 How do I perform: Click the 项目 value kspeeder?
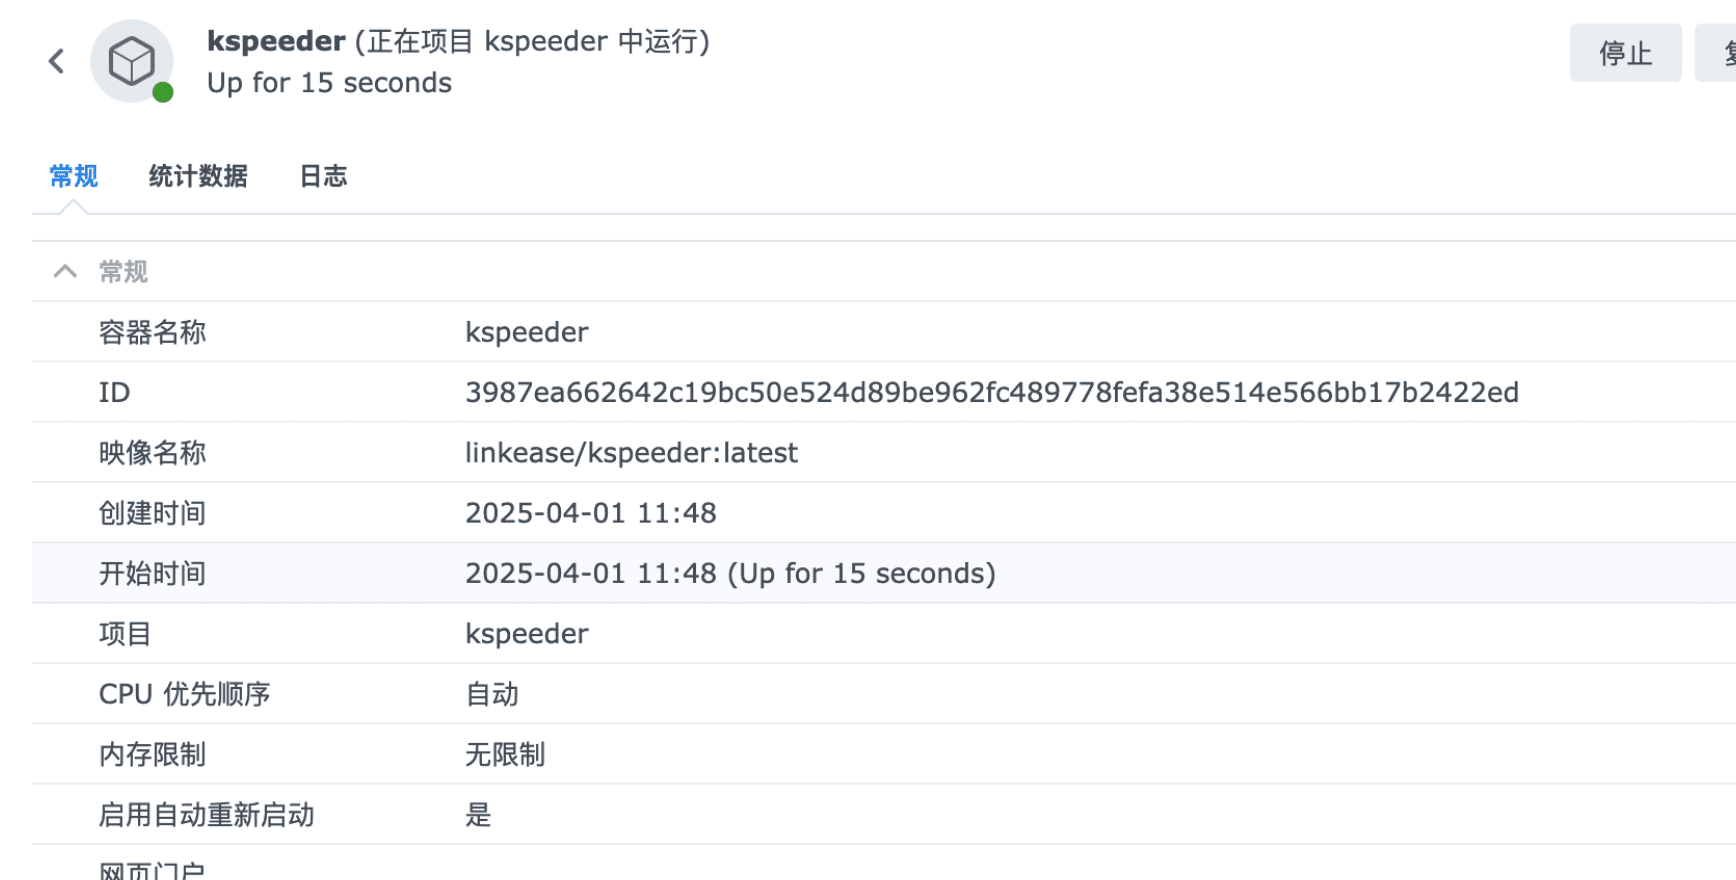527,634
